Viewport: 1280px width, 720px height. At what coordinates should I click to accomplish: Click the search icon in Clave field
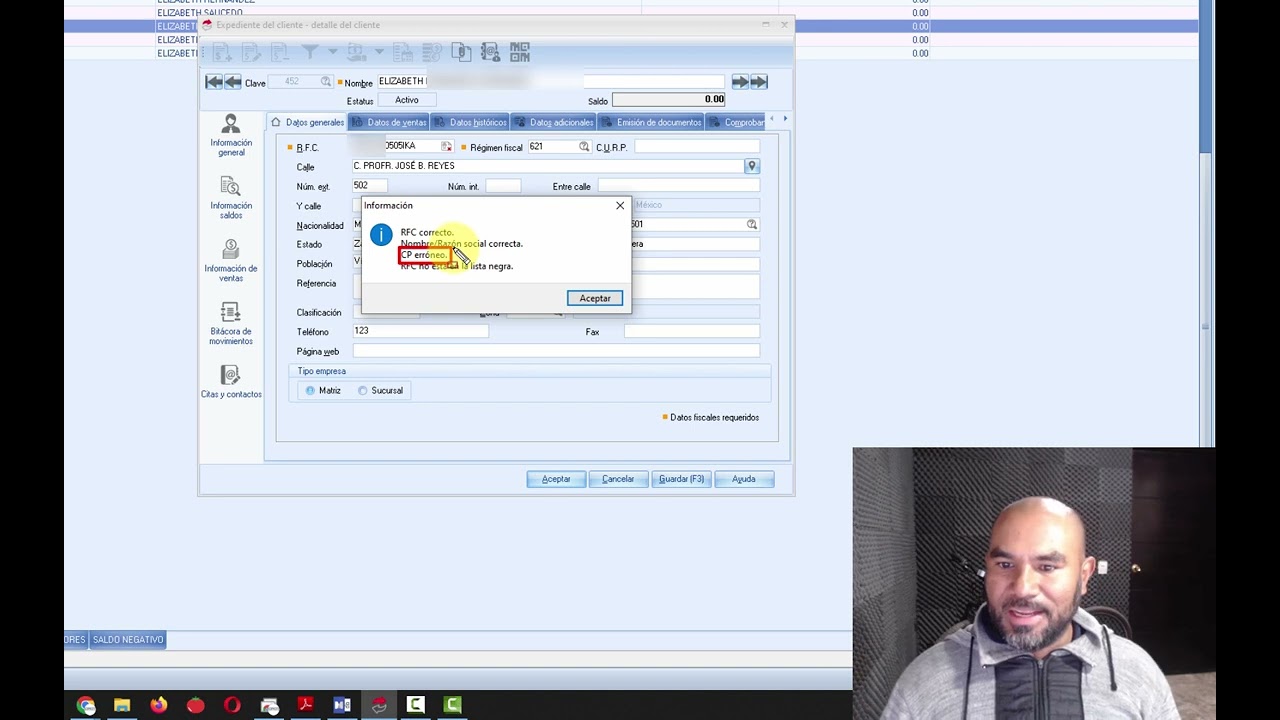pos(326,82)
